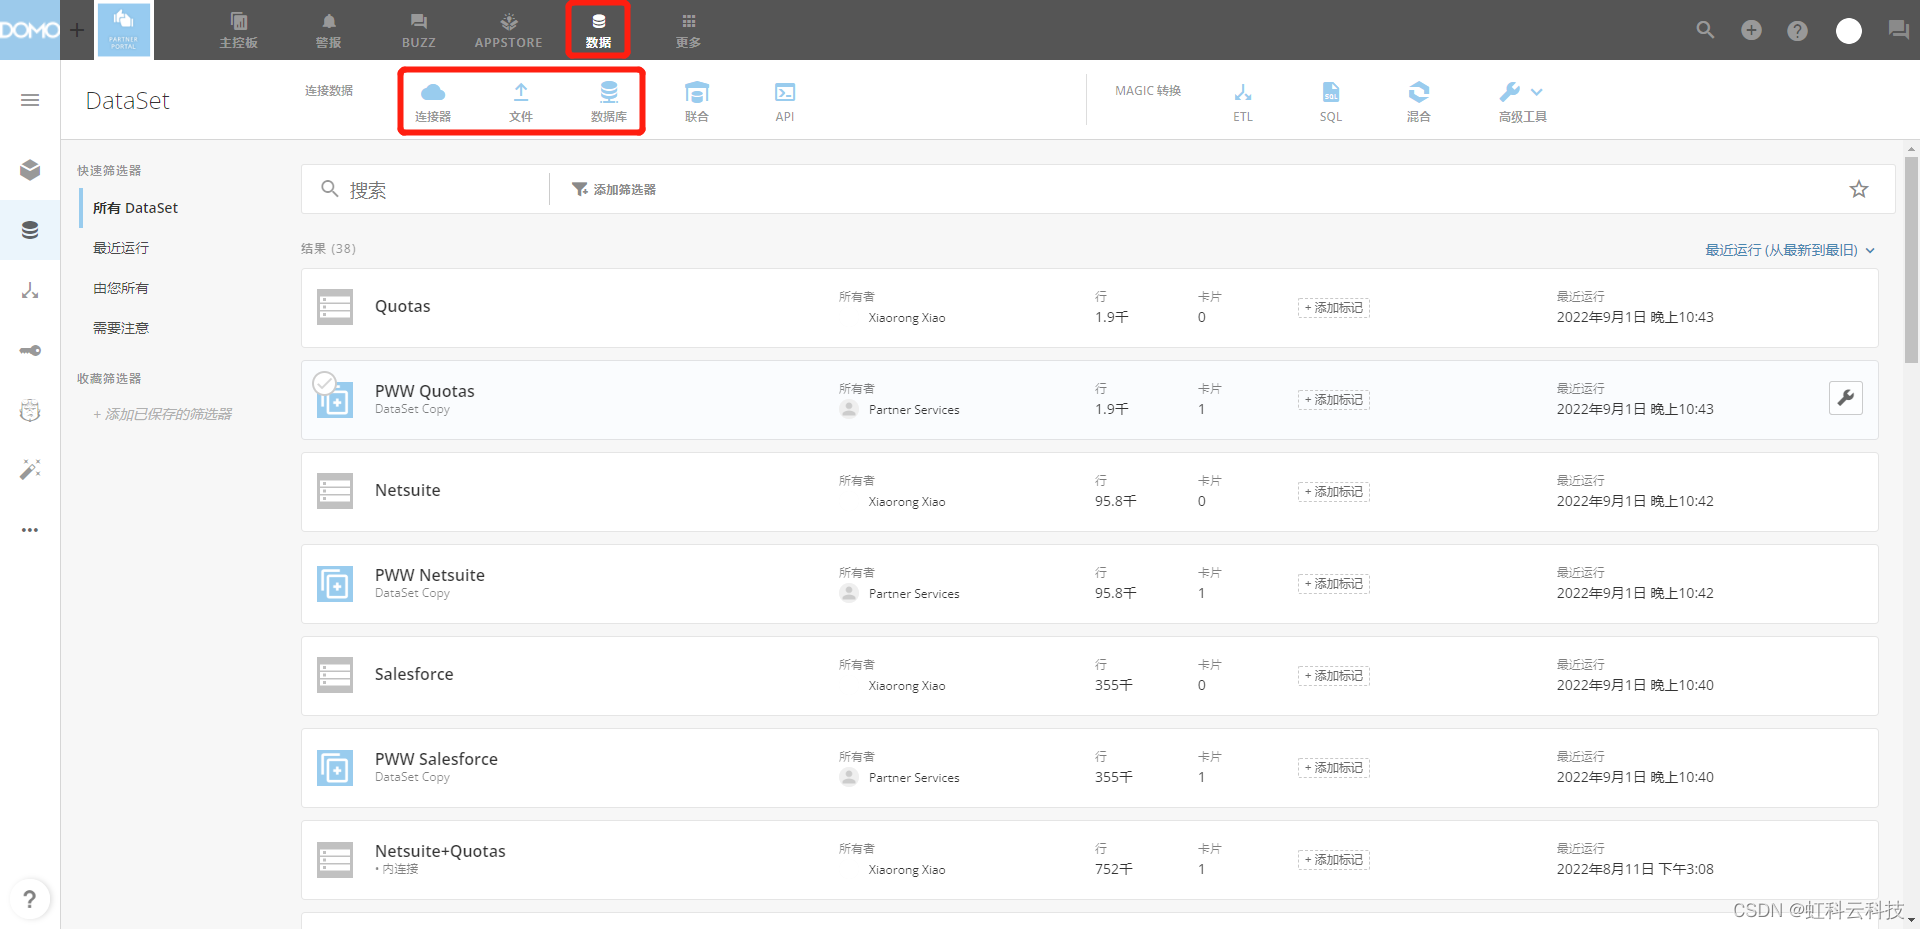Open the More (更多) menu

689,30
